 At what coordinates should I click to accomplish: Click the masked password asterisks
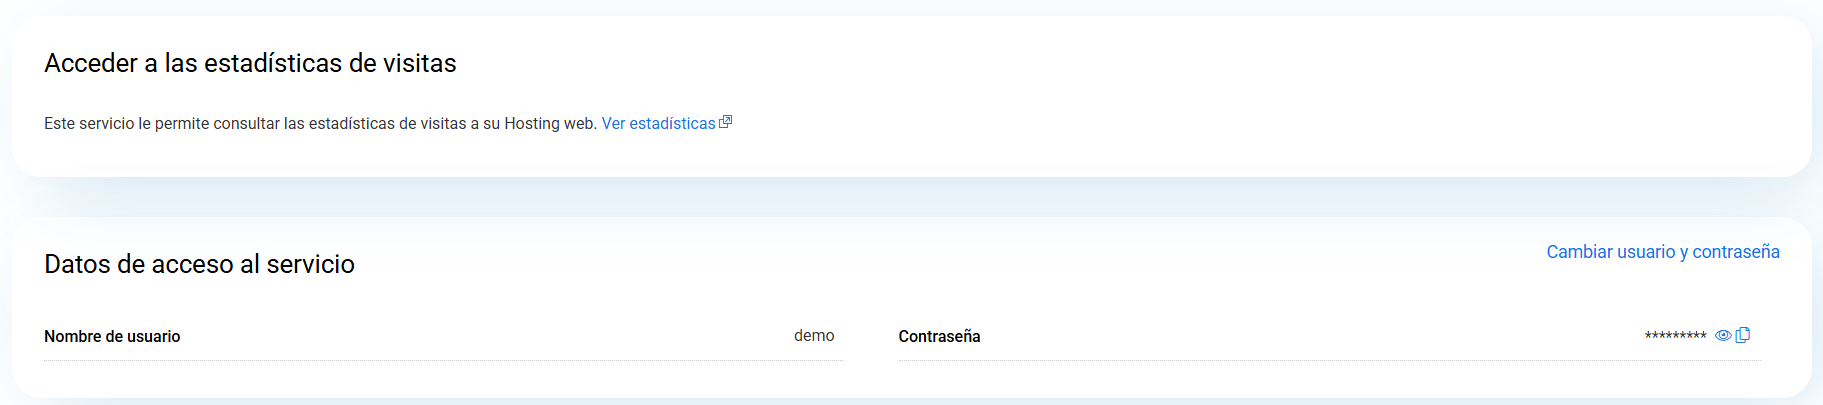[1675, 337]
